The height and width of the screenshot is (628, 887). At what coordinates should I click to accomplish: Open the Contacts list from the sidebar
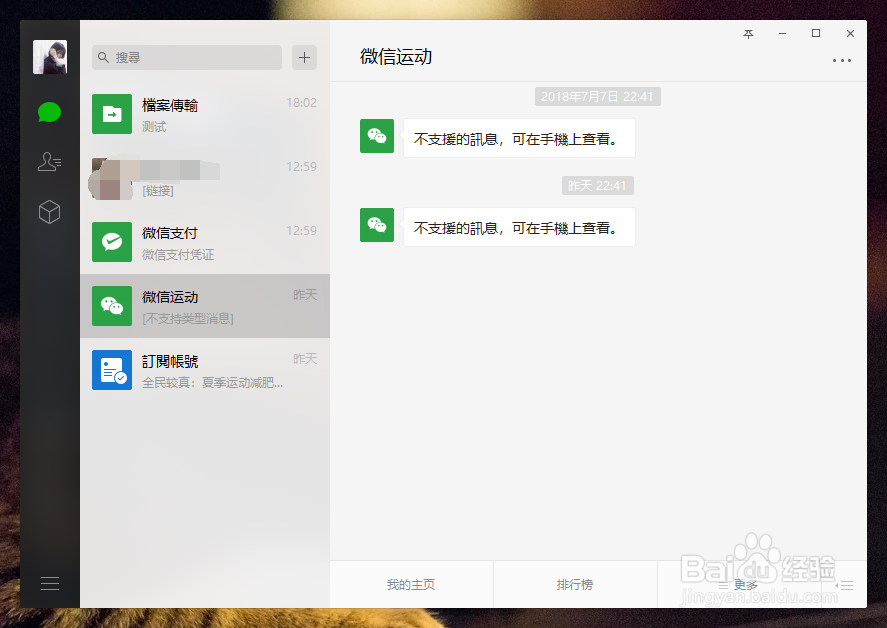point(49,162)
